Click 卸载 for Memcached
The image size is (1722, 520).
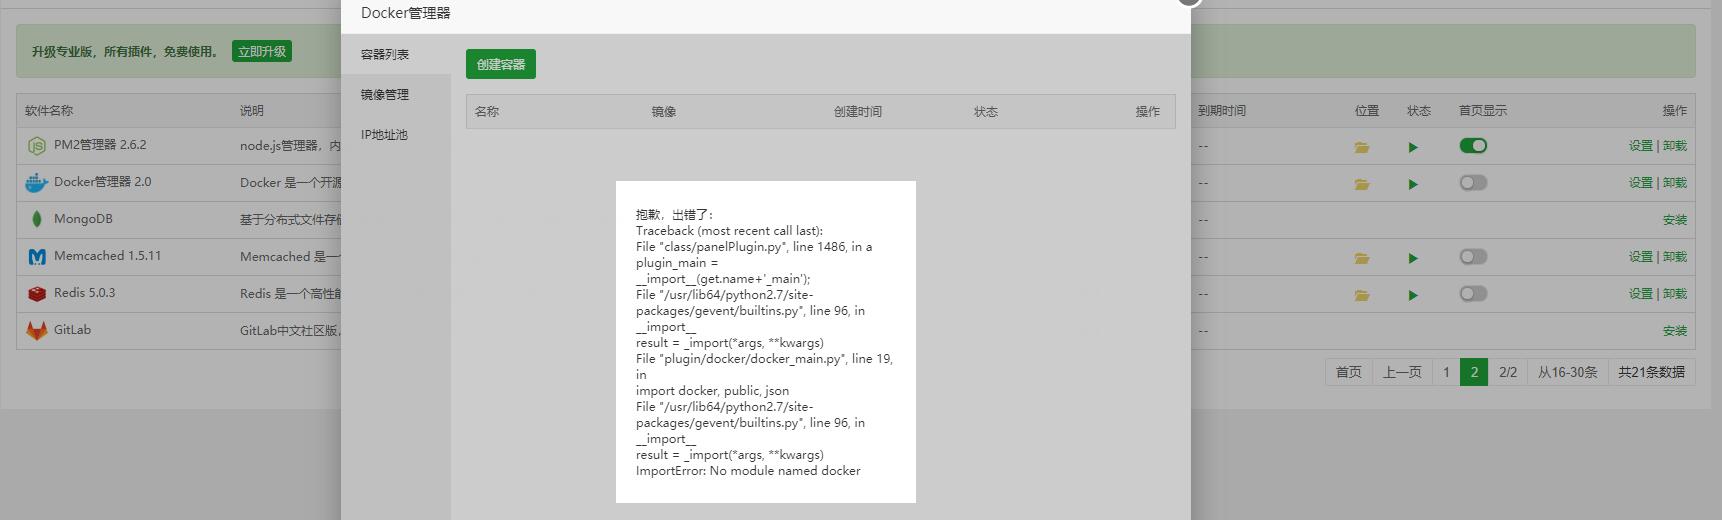[x=1674, y=257]
